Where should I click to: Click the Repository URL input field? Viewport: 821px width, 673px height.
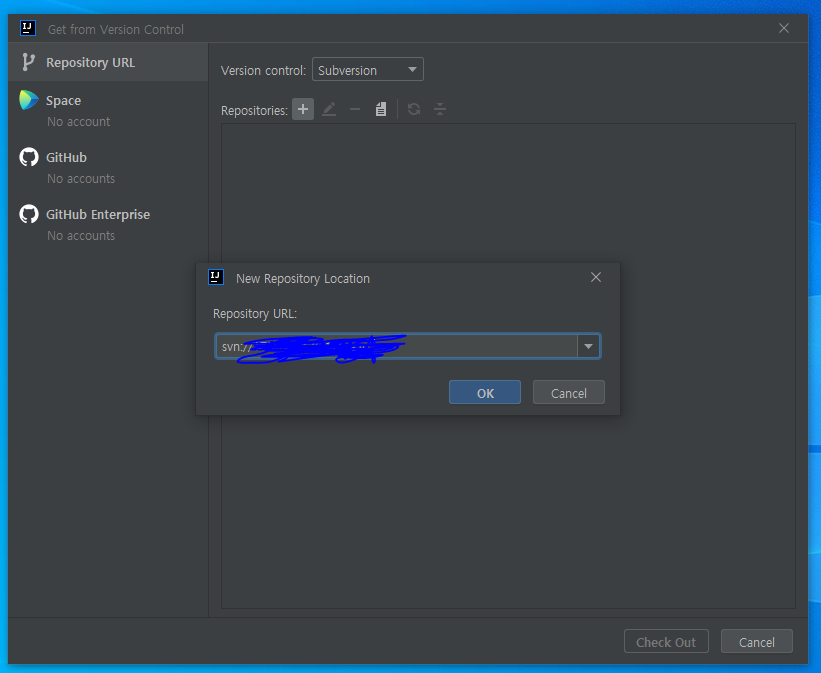(x=396, y=346)
